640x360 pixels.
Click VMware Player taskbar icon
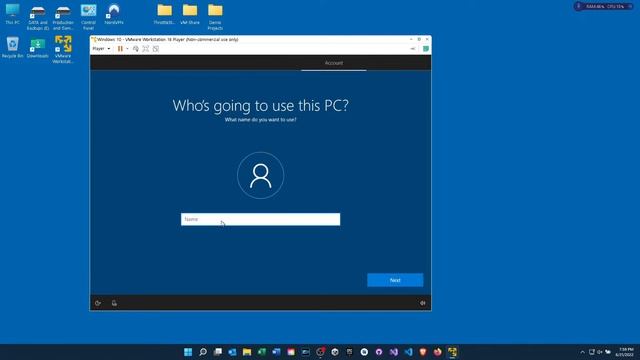coord(452,352)
